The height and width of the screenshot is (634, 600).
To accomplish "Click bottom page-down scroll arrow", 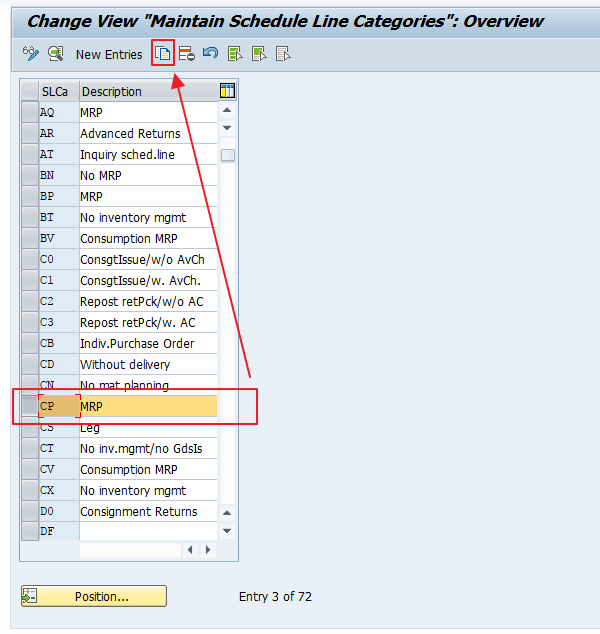I will (227, 530).
